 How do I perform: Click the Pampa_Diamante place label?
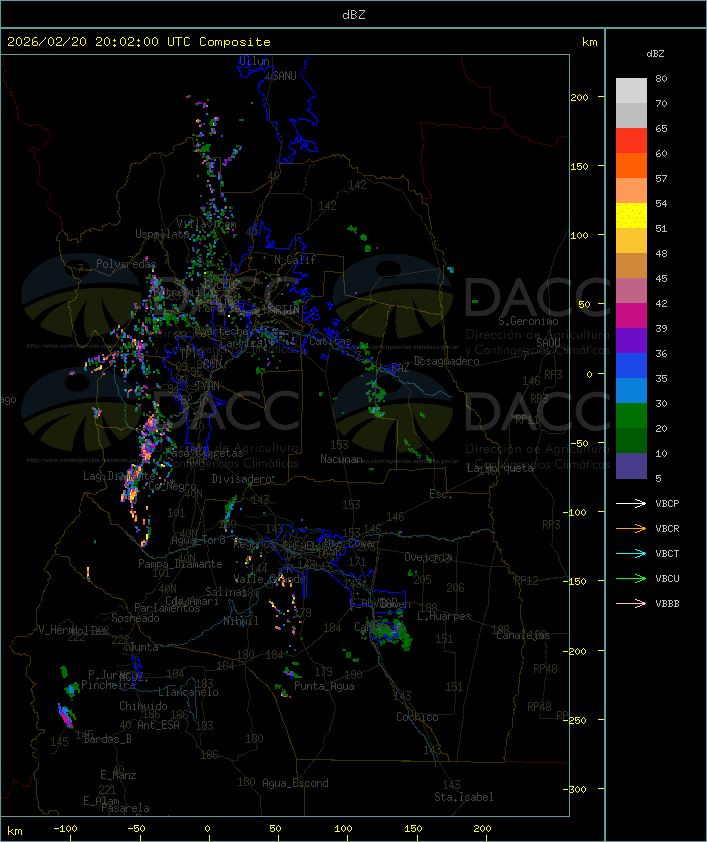[x=180, y=564]
